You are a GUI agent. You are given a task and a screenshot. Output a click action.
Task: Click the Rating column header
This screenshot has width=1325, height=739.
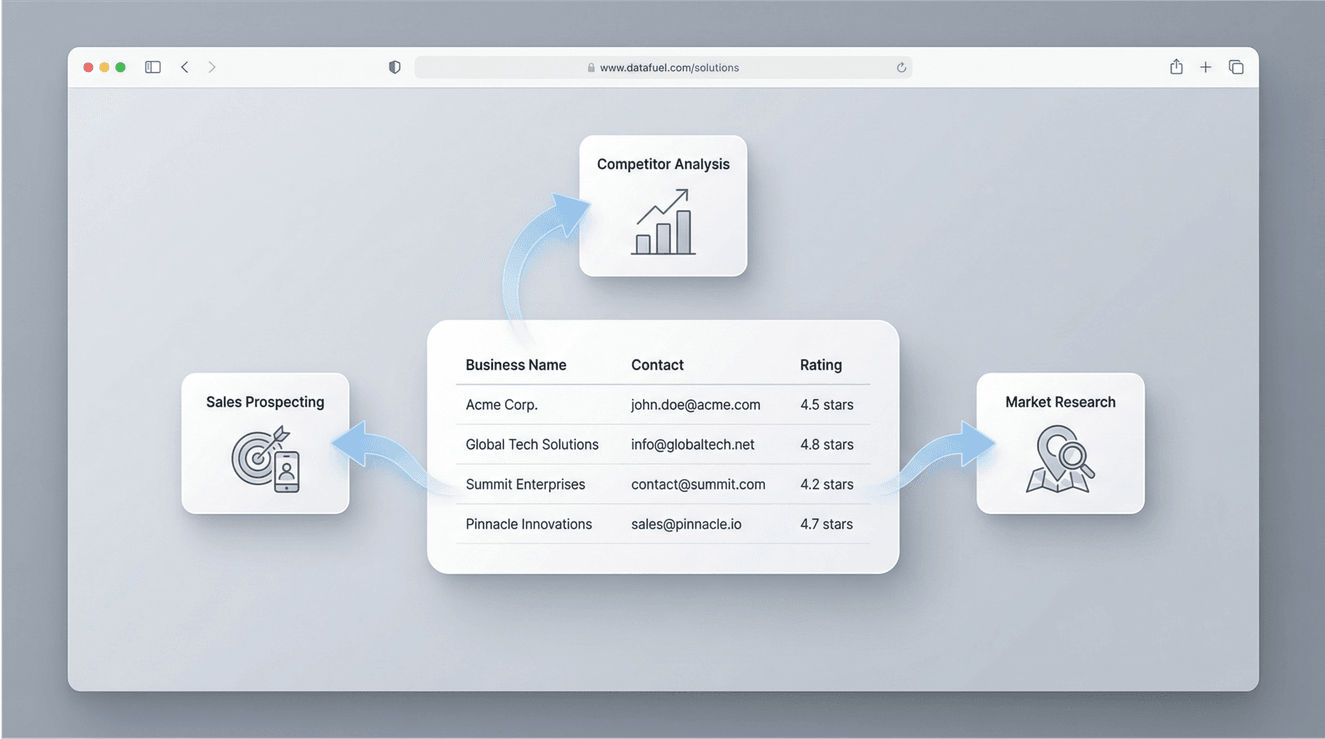[821, 365]
